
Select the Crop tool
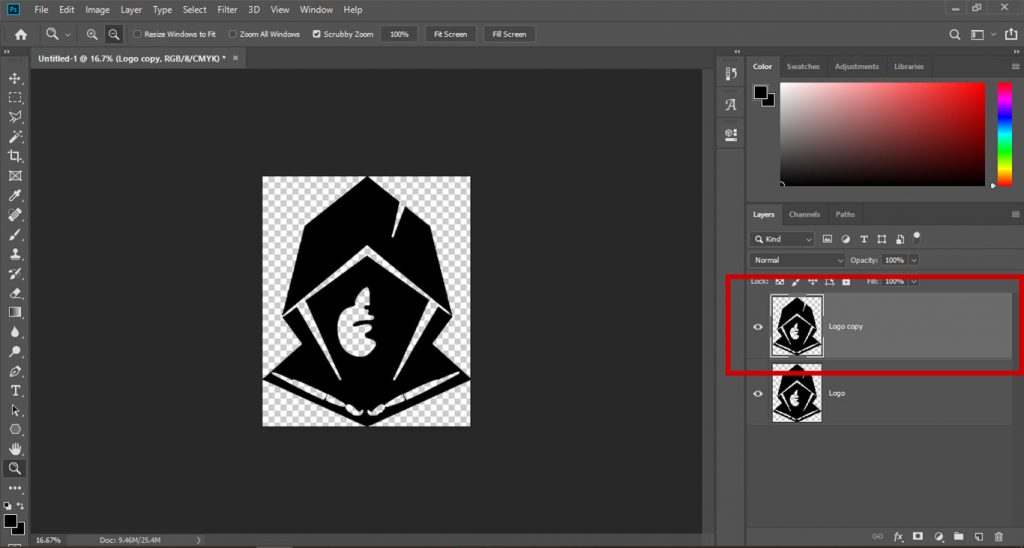coord(14,156)
